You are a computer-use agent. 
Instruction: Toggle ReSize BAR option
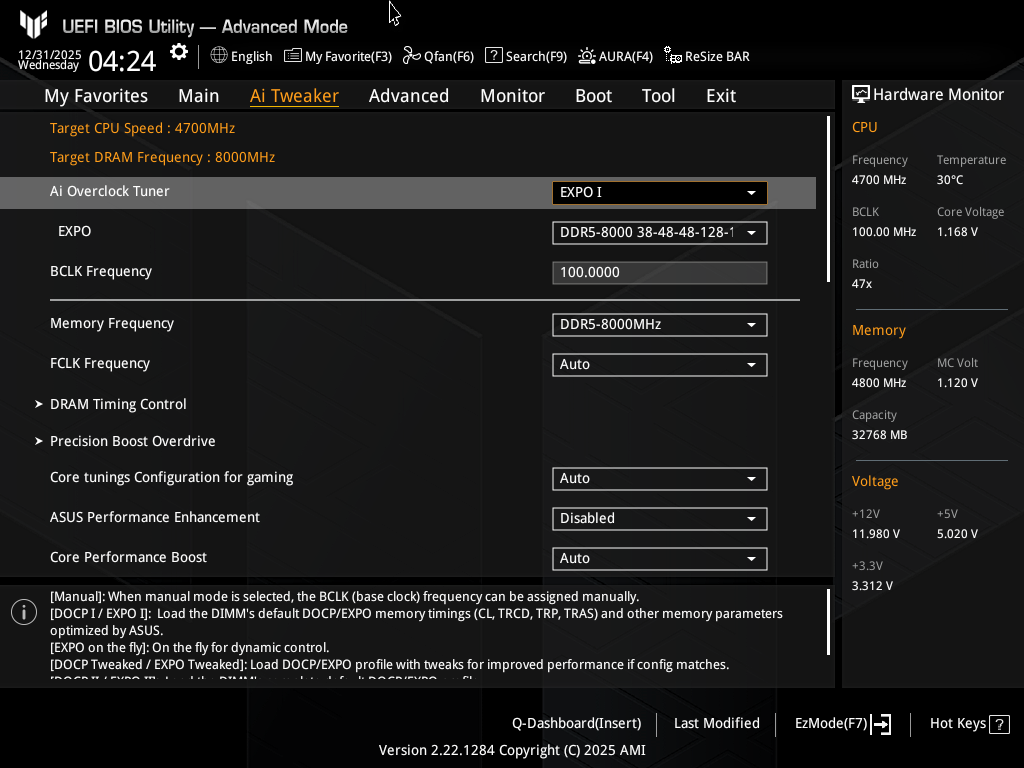pyautogui.click(x=706, y=56)
